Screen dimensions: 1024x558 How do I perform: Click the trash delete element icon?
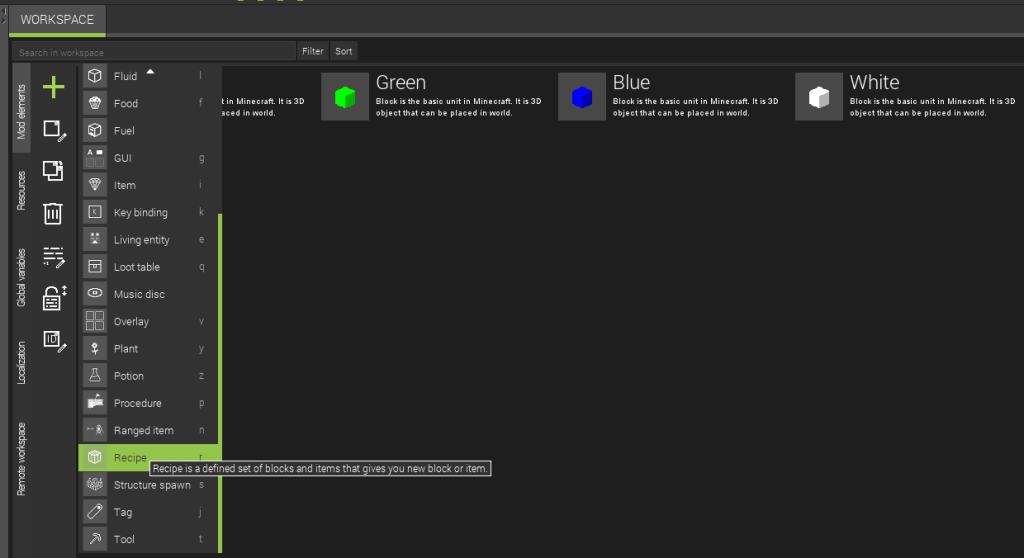tap(53, 213)
